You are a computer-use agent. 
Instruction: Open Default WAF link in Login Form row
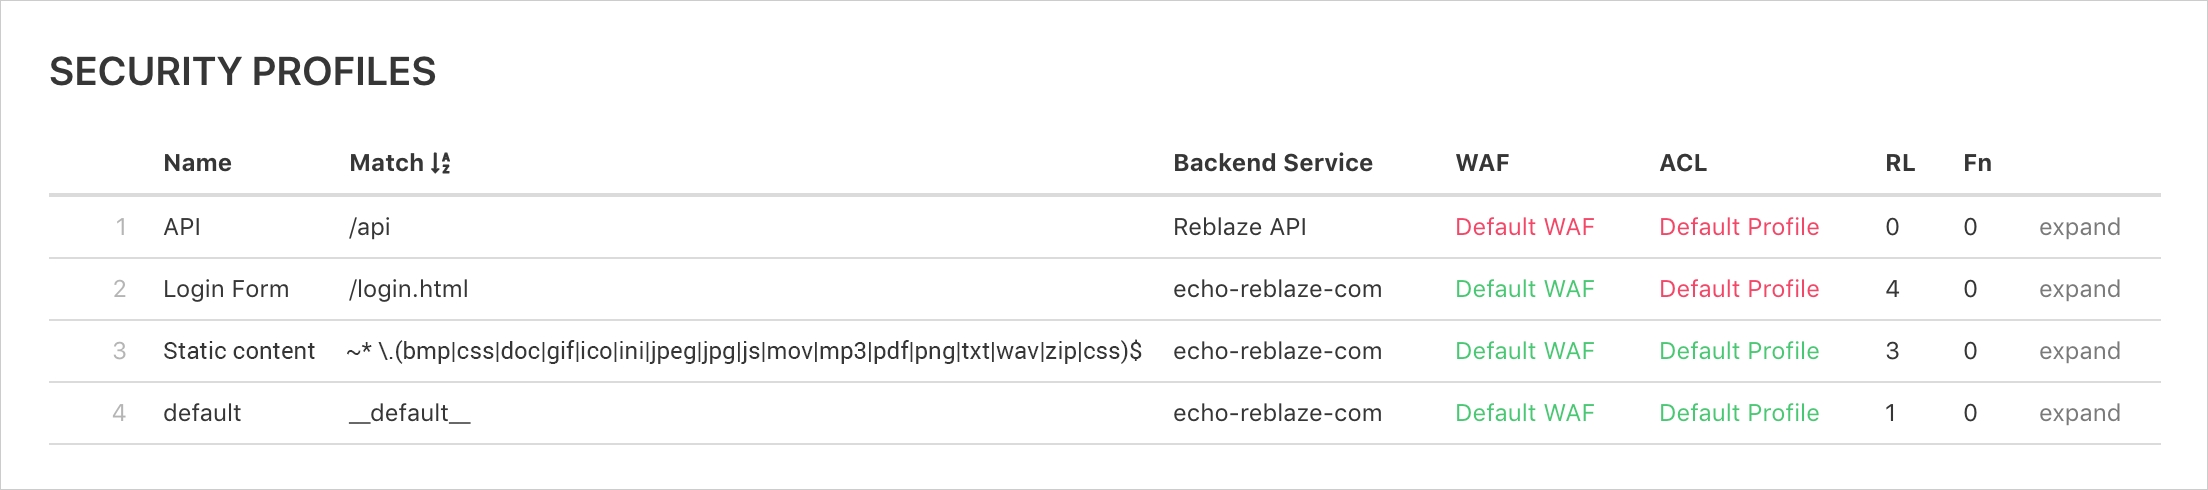pyautogui.click(x=1524, y=289)
